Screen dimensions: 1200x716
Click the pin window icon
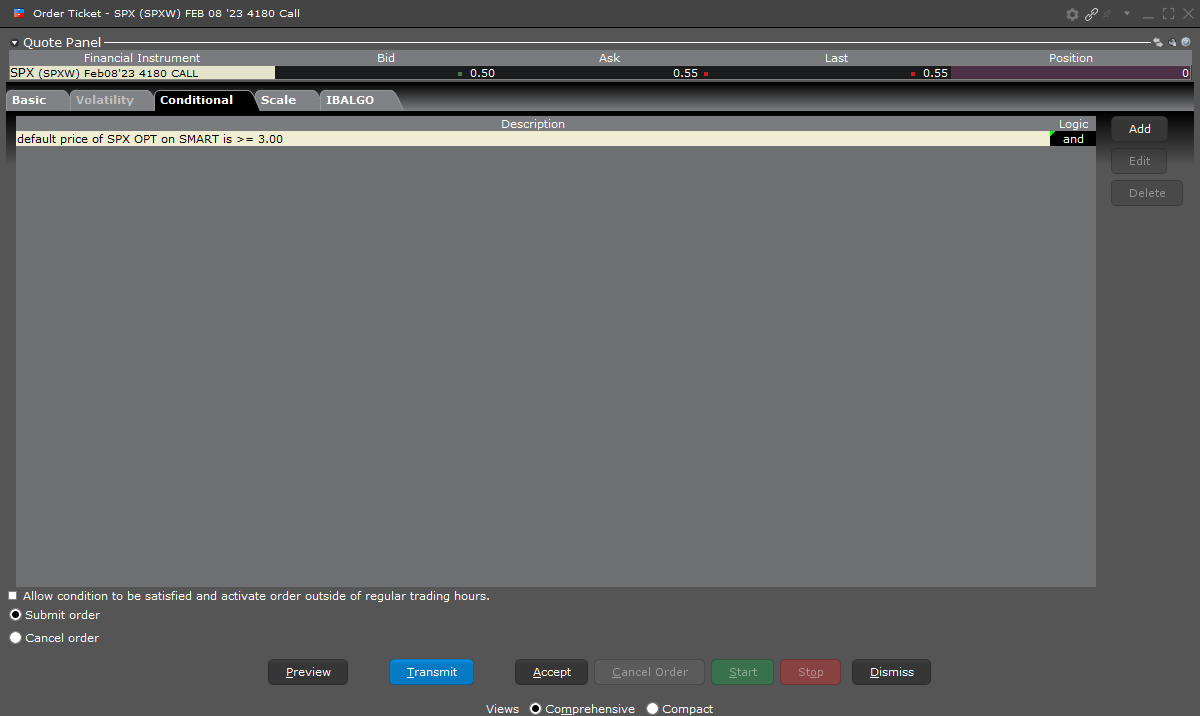(1108, 14)
